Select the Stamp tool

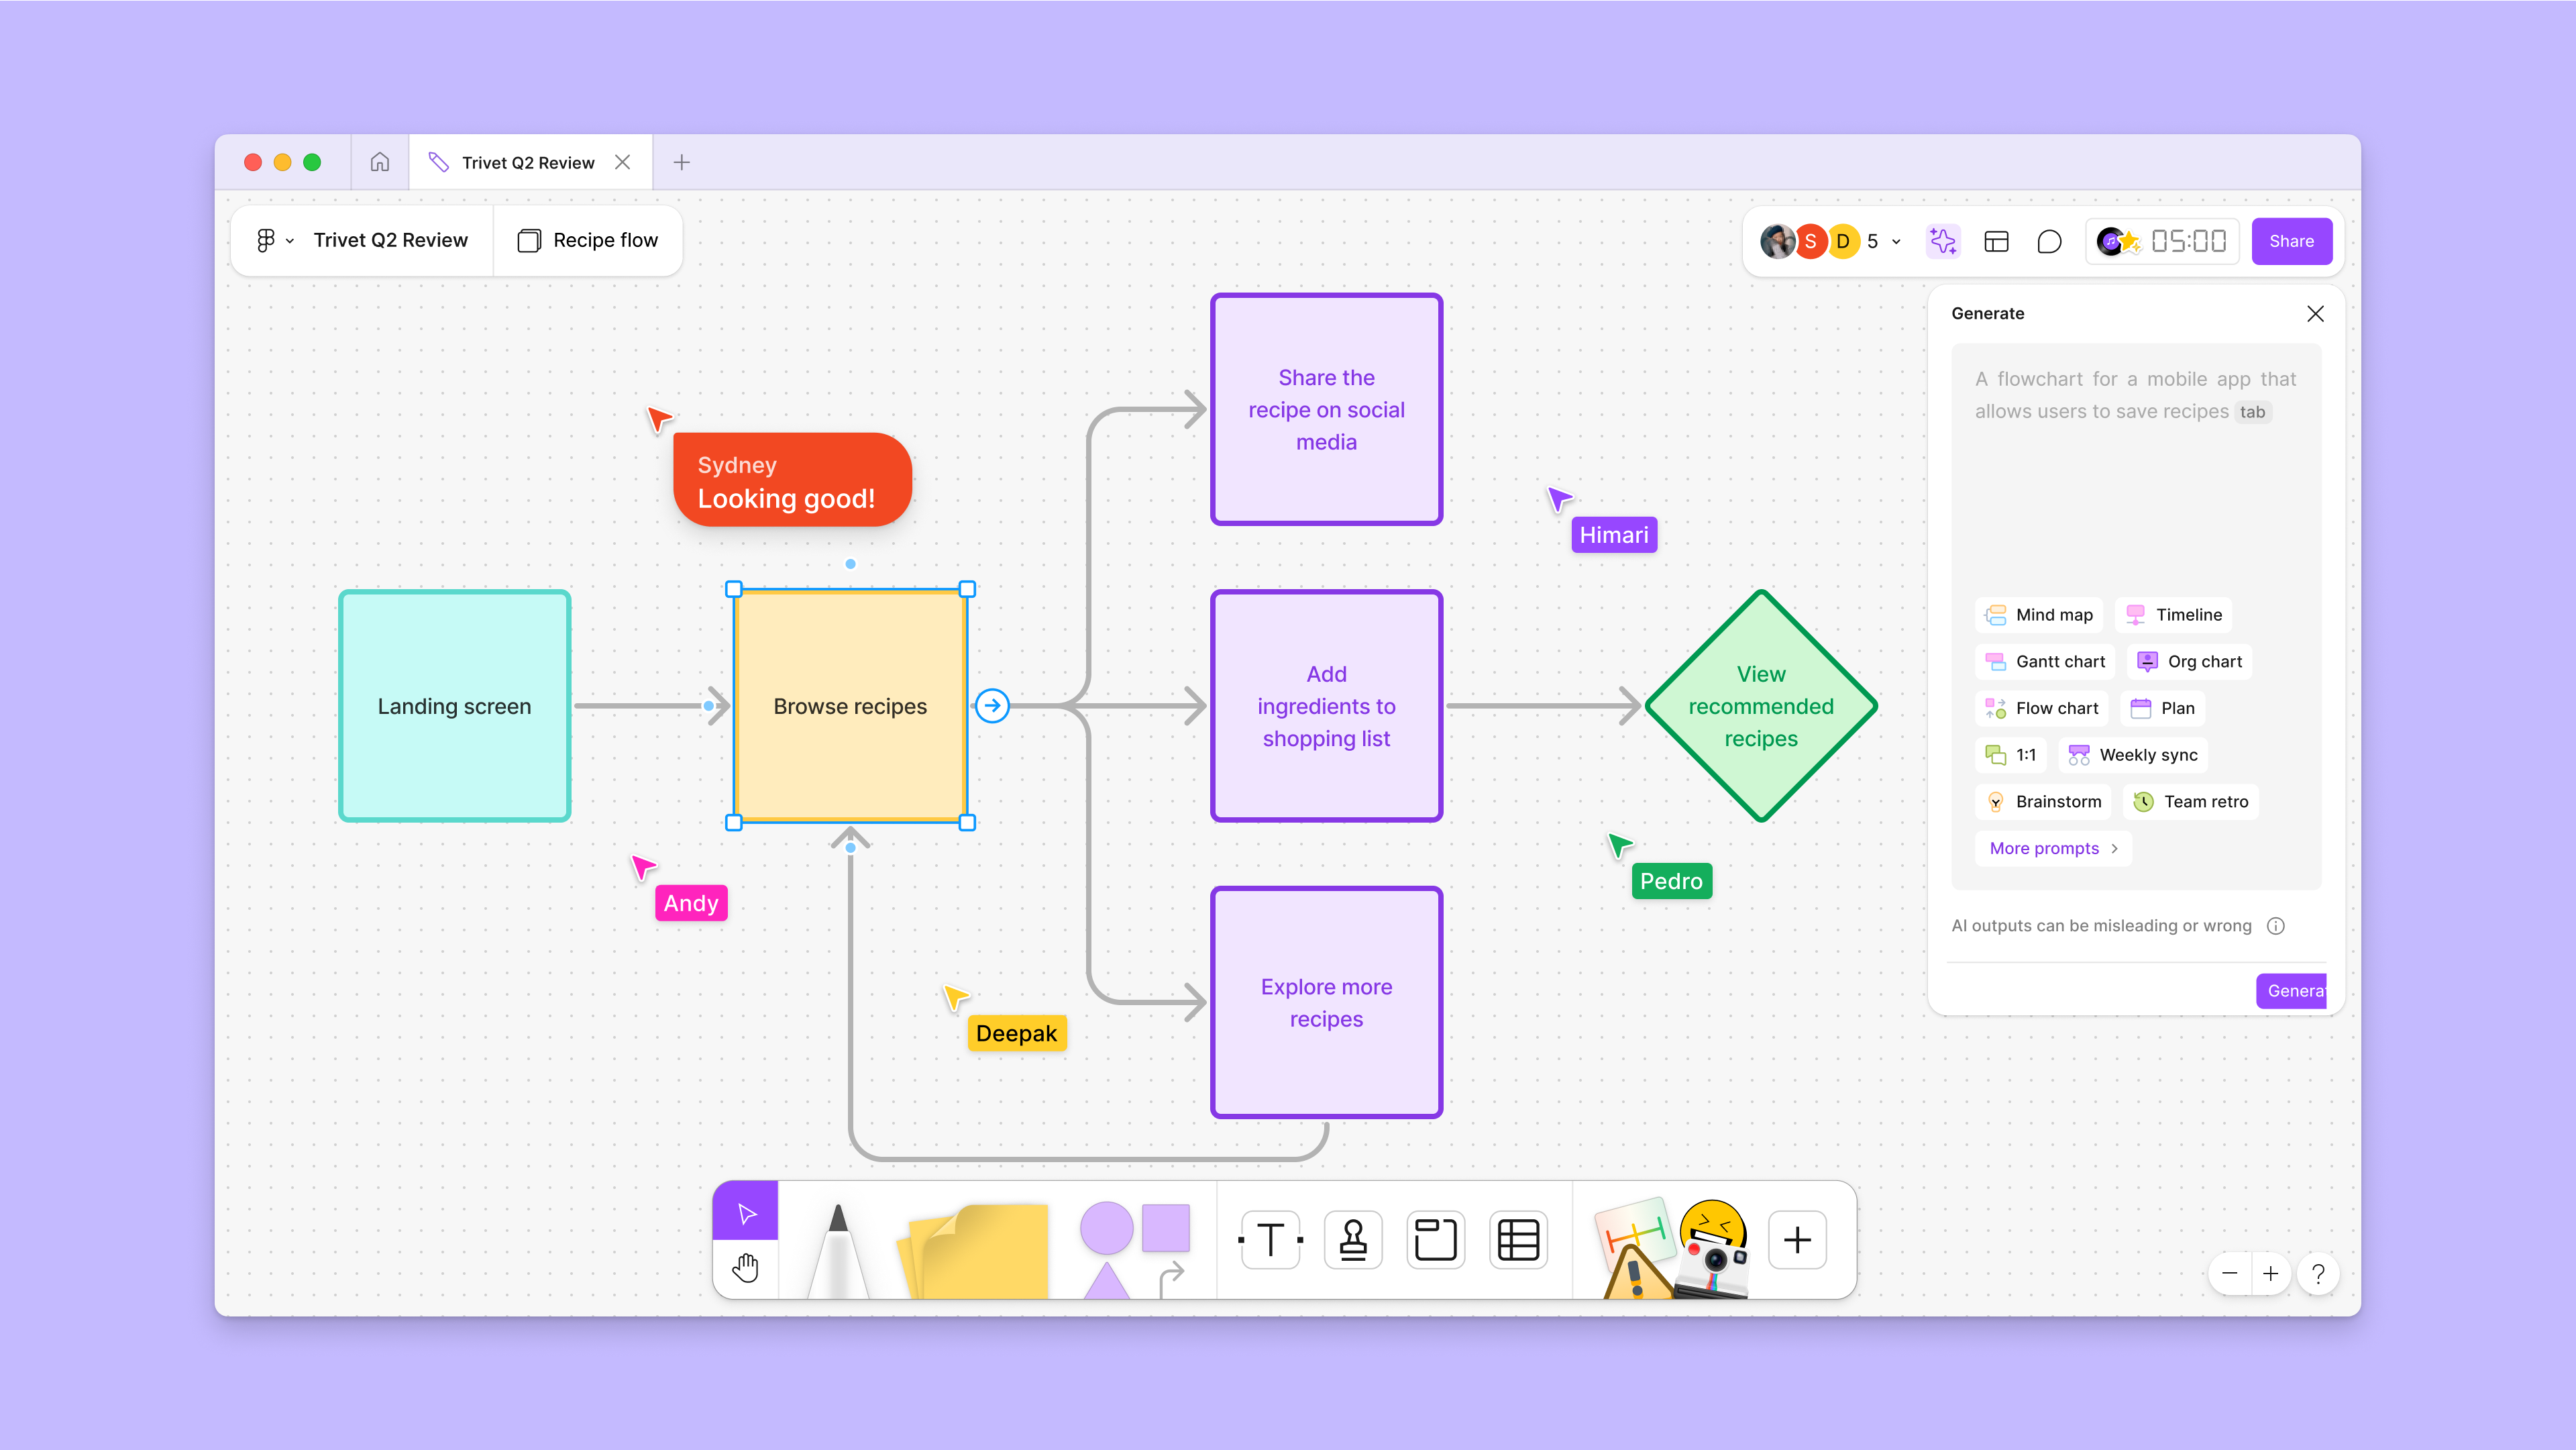[x=1353, y=1240]
